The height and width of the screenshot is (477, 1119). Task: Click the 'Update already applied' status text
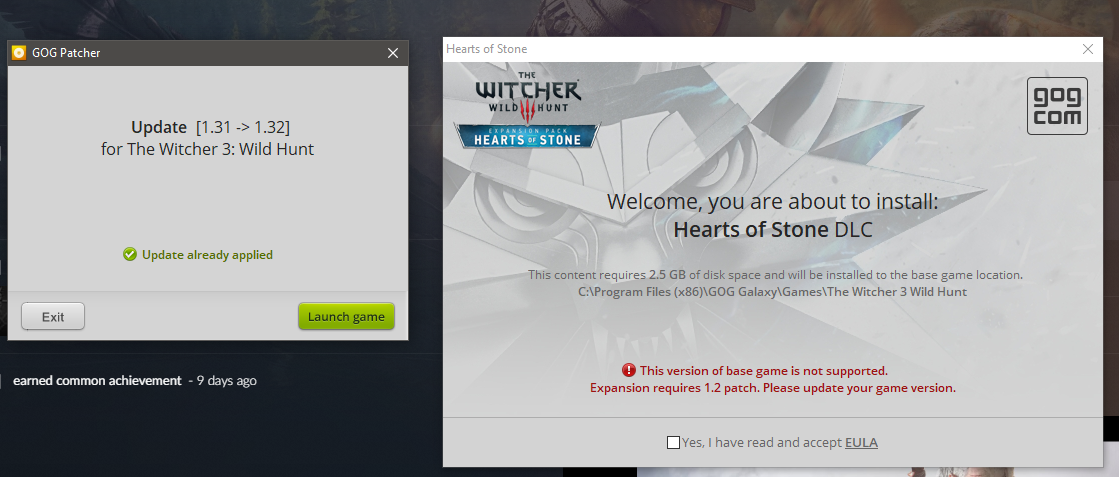207,254
